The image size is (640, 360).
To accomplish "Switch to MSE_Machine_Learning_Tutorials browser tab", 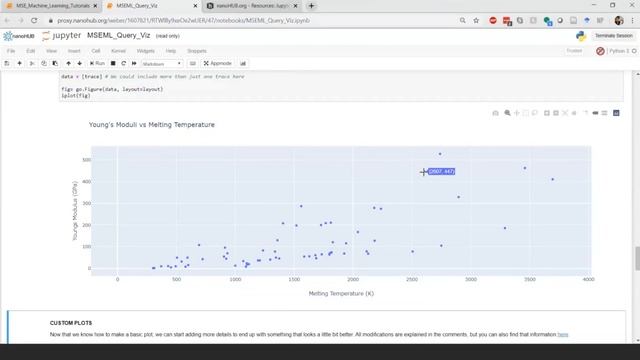I will click(52, 6).
